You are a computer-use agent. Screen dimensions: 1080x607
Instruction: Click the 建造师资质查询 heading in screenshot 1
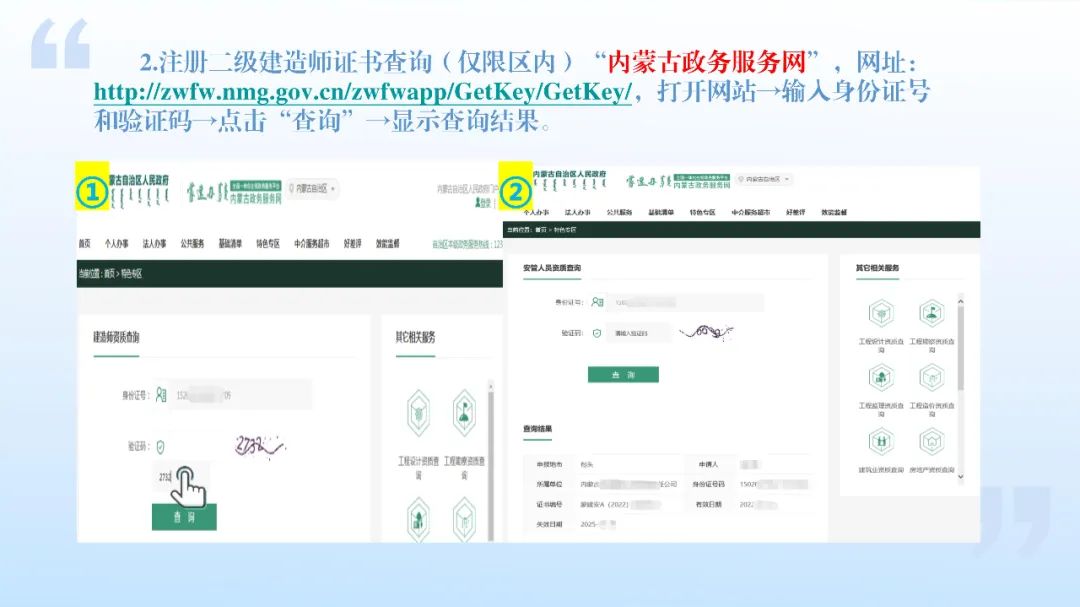coord(116,337)
